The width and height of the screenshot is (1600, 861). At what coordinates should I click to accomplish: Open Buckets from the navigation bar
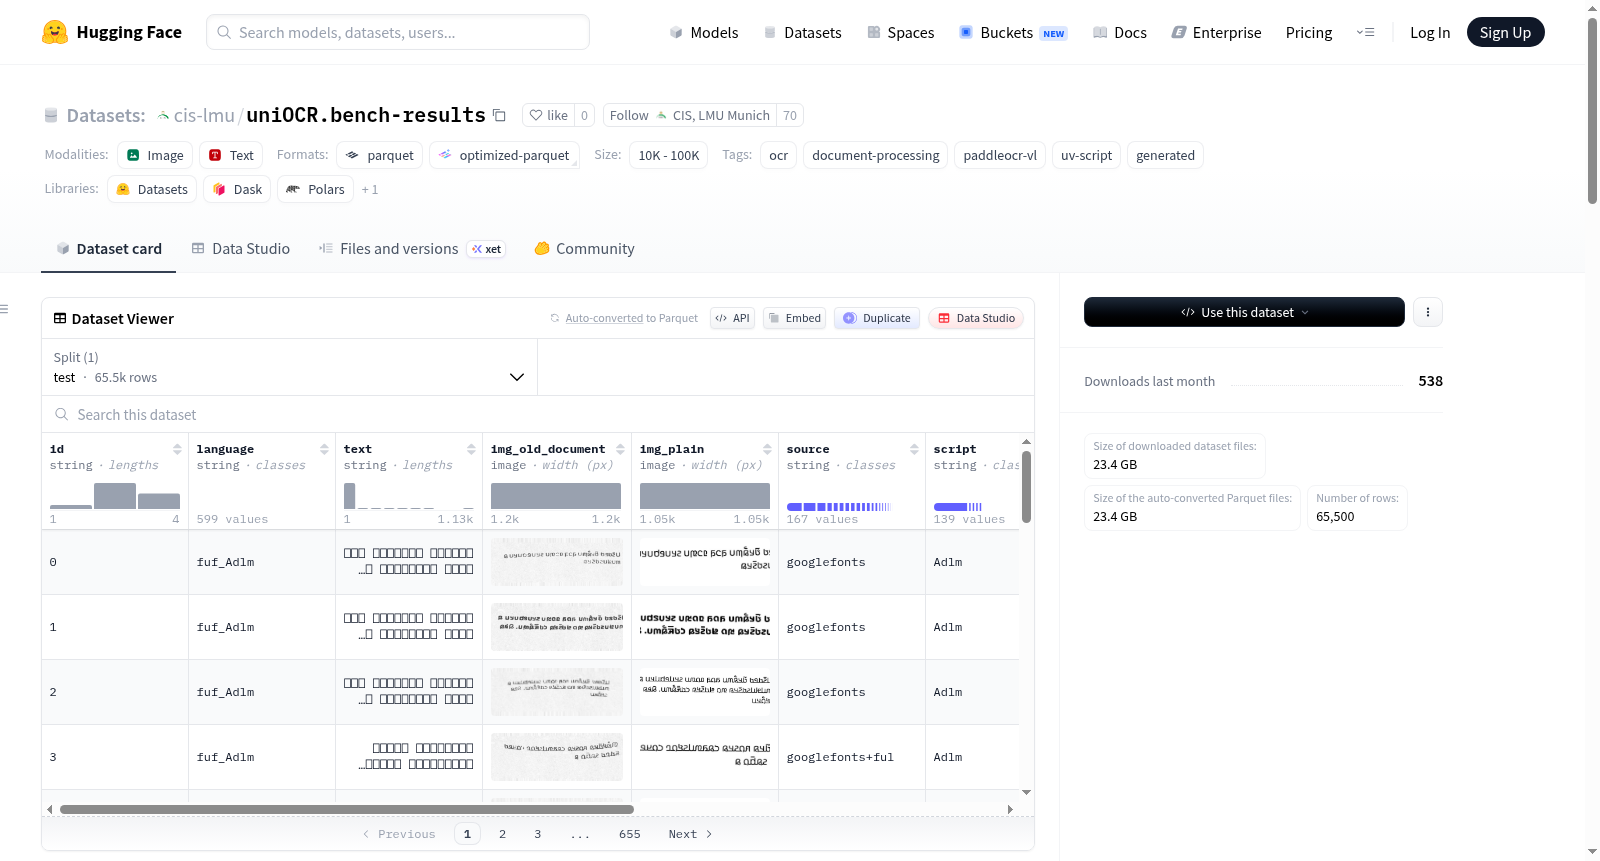[1013, 32]
